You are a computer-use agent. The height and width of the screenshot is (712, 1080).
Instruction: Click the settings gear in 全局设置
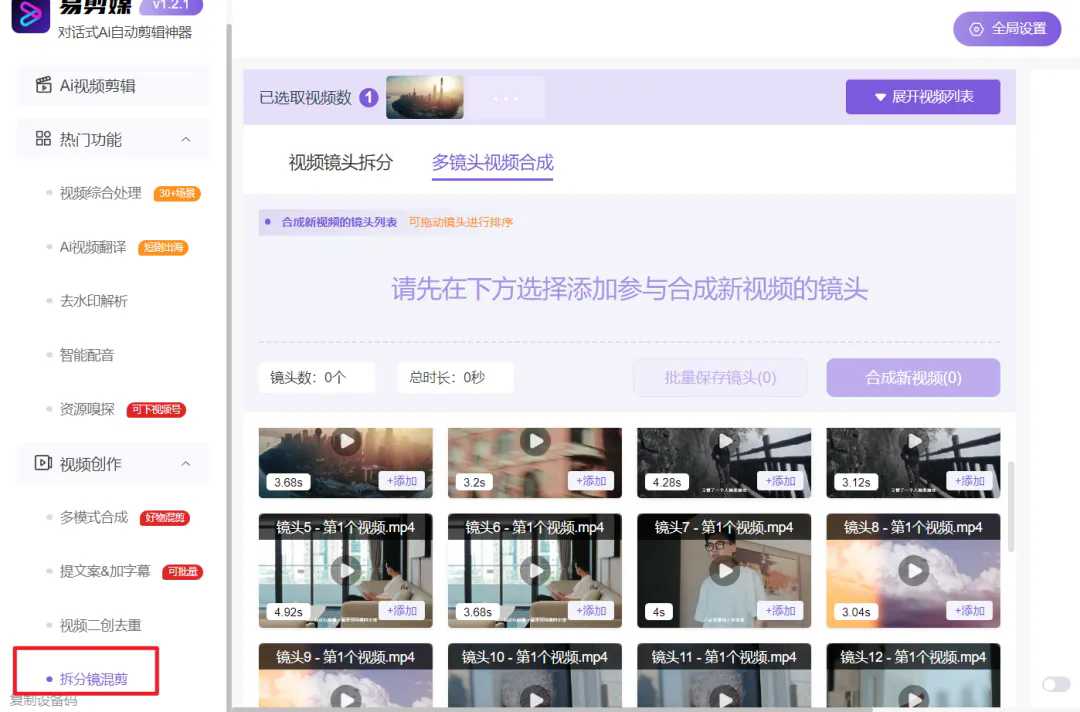coord(976,29)
